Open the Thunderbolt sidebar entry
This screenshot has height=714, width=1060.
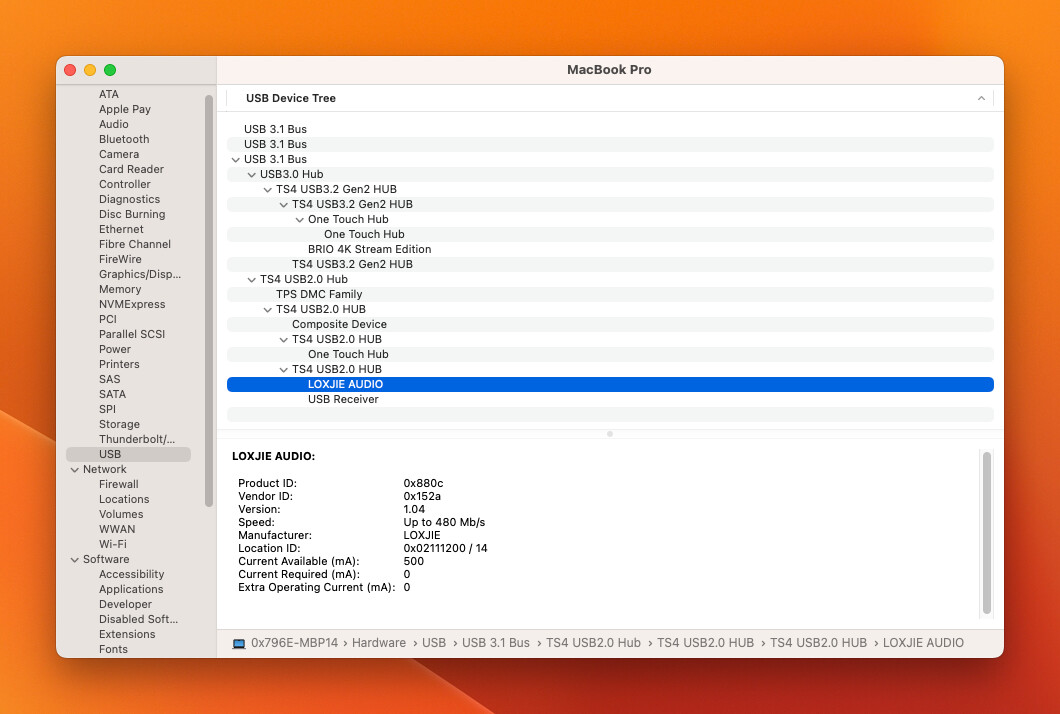(x=136, y=439)
